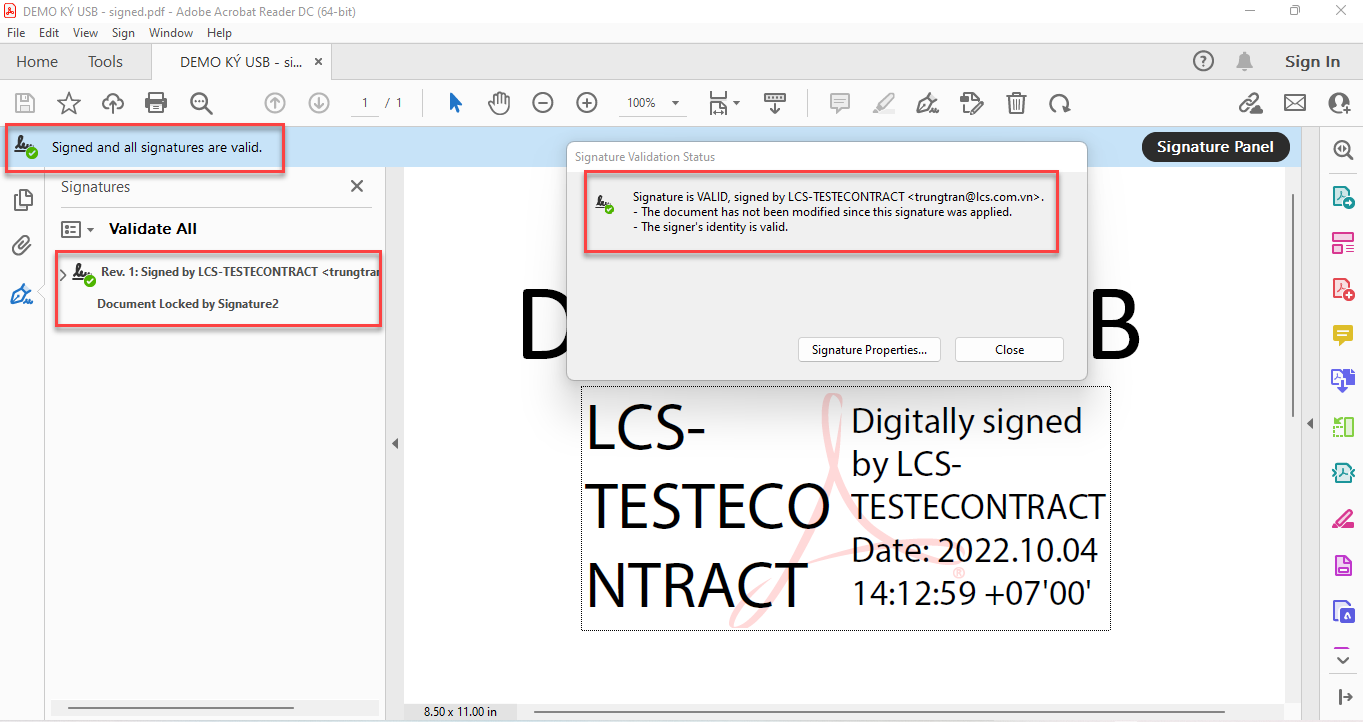
Task: Click the Signatures pane horizontal scrollbar
Action: click(180, 709)
